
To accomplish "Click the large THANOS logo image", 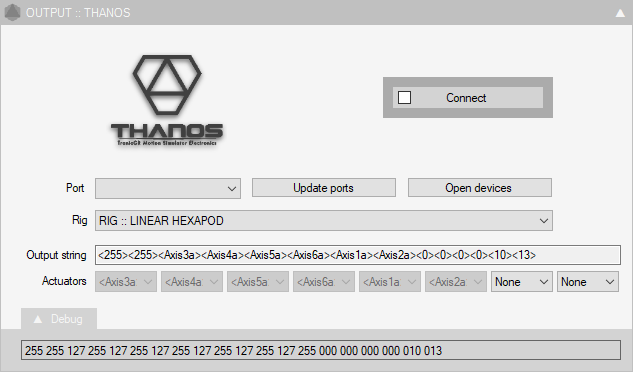I will [x=167, y=101].
